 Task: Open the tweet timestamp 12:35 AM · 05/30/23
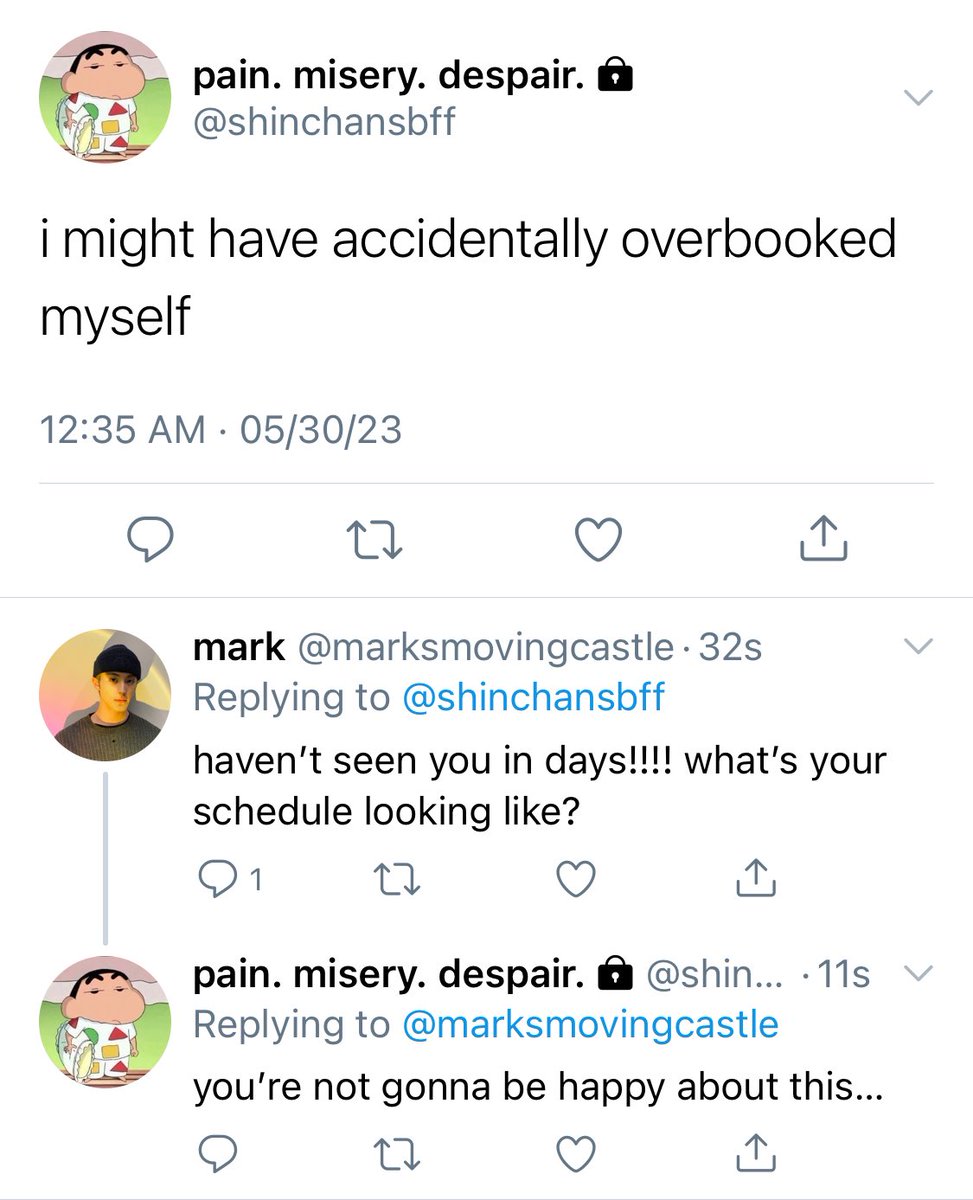pos(221,430)
